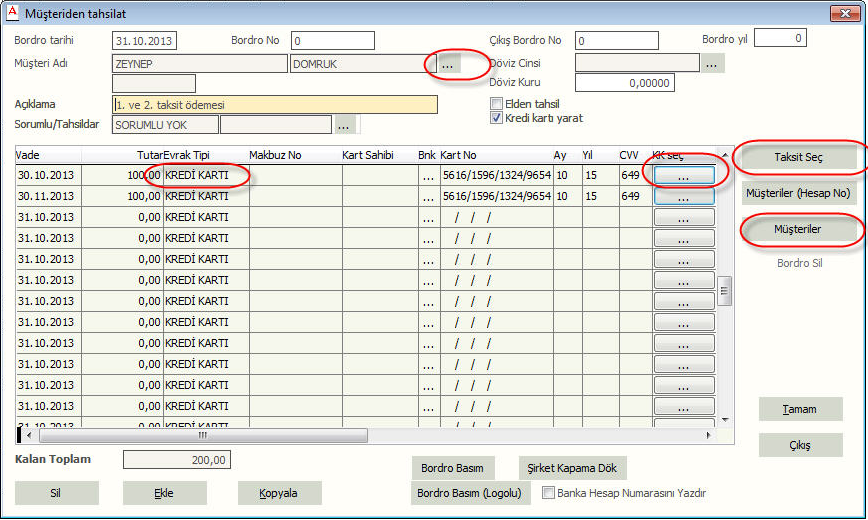The height and width of the screenshot is (520, 868).
Task: Toggle Banka Hesap Numarasını Yazdır checkbox
Action: click(549, 493)
